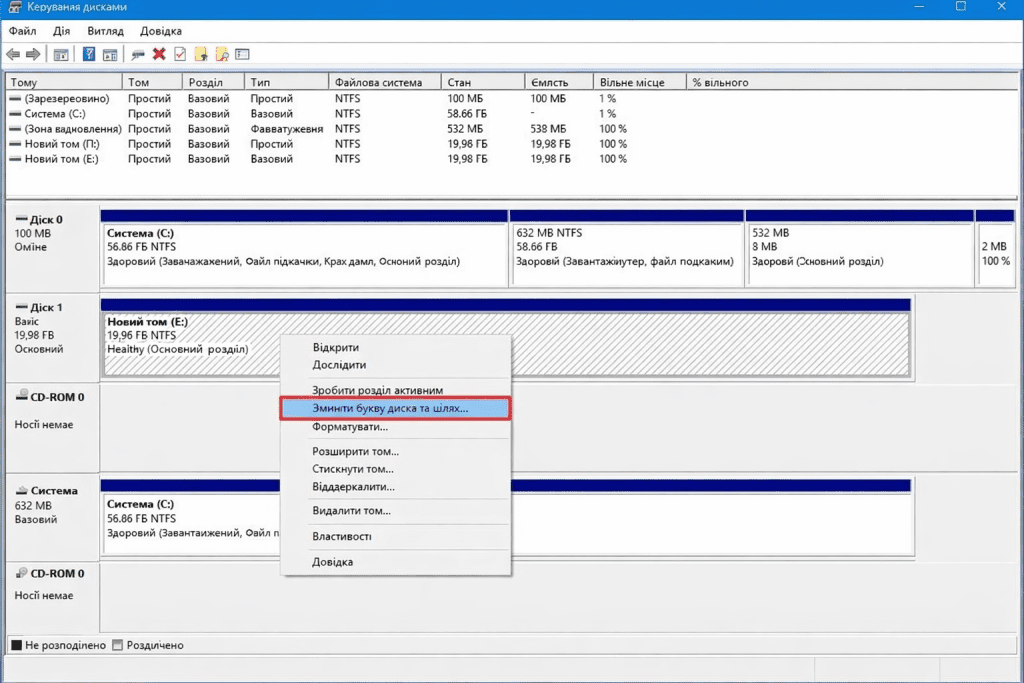Open the Вигляд menu

coord(105,31)
